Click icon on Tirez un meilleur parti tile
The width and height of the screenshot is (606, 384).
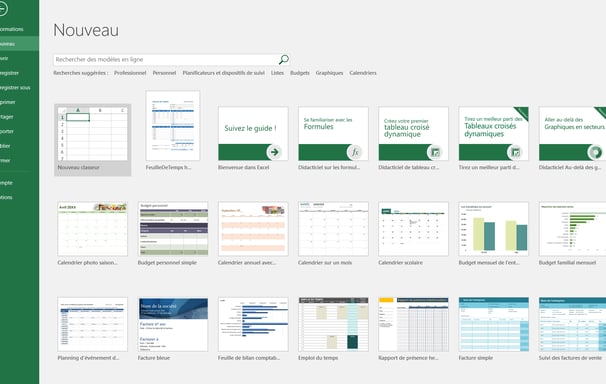click(x=515, y=152)
